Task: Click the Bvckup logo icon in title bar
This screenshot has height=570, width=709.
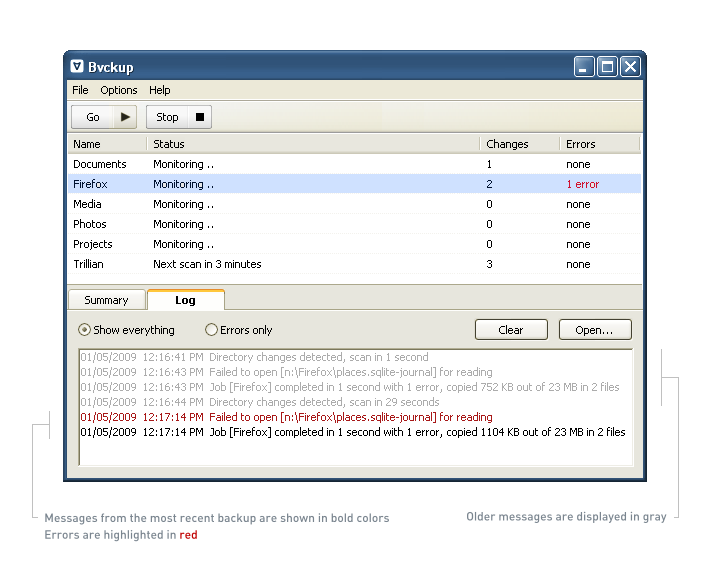Action: click(x=77, y=67)
